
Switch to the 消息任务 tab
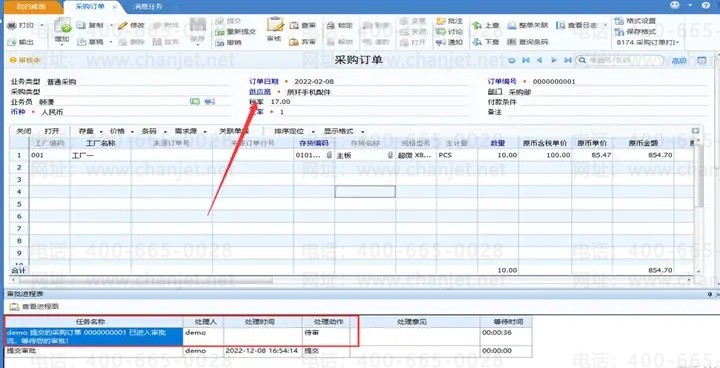[x=147, y=7]
